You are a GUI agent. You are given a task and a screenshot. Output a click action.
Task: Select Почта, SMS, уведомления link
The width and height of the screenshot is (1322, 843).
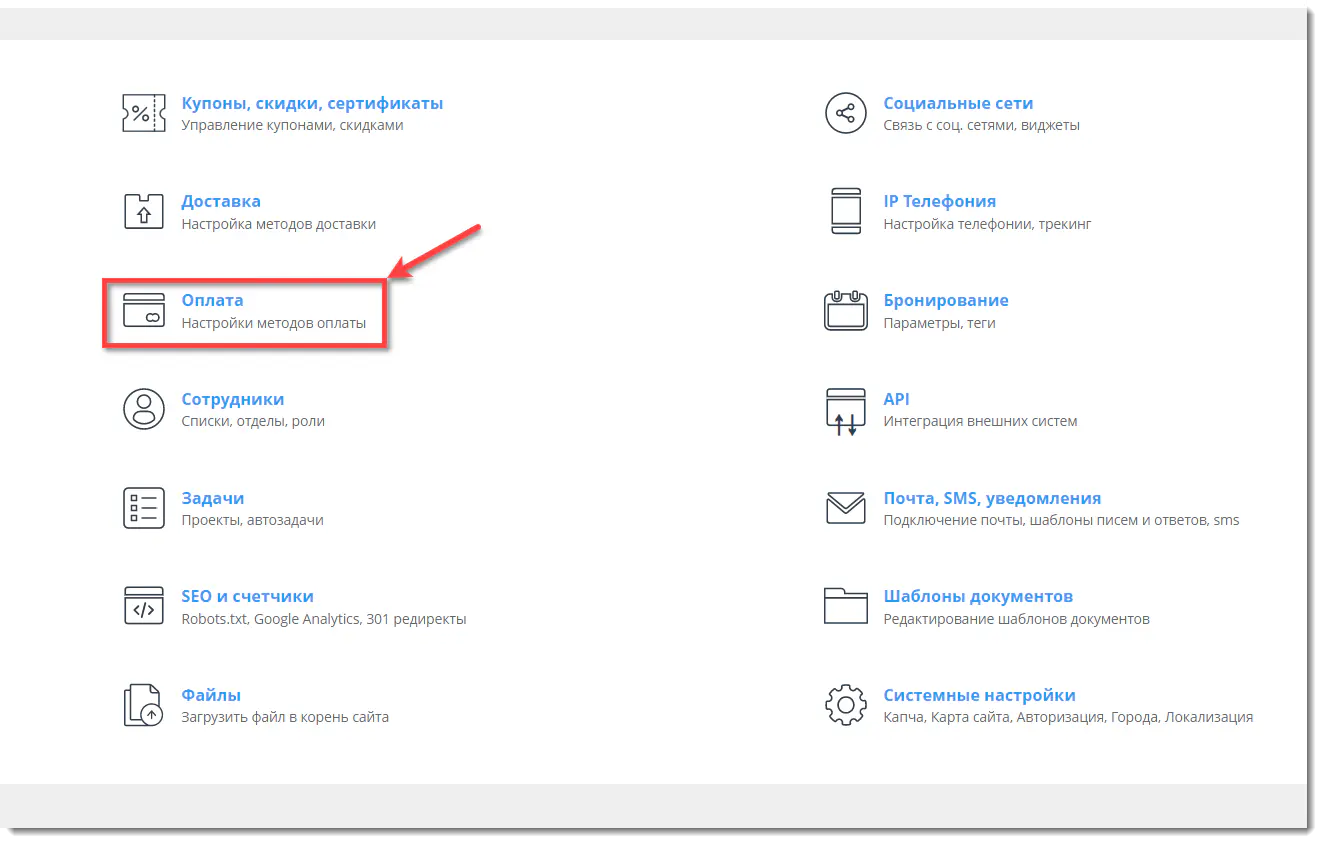point(992,498)
